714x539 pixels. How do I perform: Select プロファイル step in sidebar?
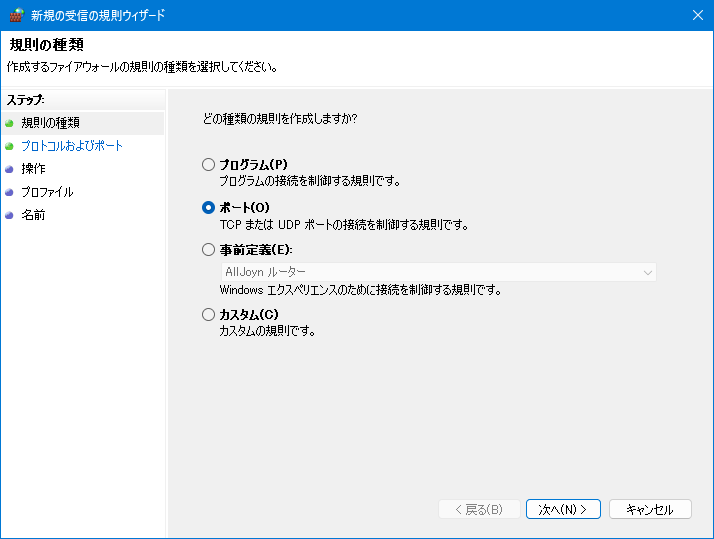click(47, 192)
